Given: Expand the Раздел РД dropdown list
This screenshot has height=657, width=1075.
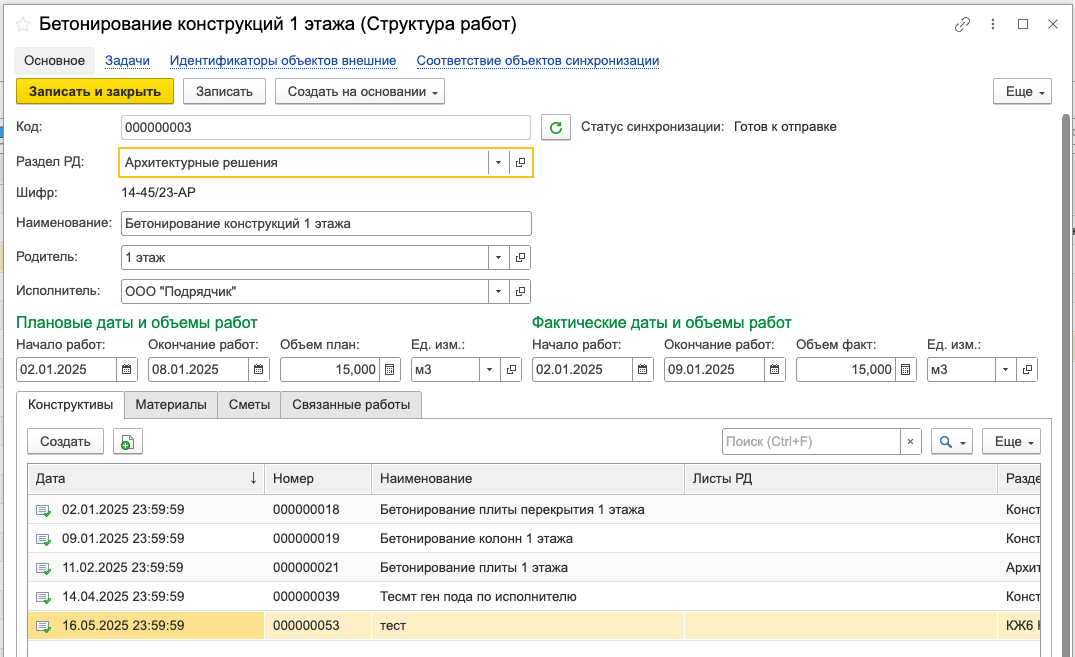Looking at the screenshot, I should (x=498, y=162).
